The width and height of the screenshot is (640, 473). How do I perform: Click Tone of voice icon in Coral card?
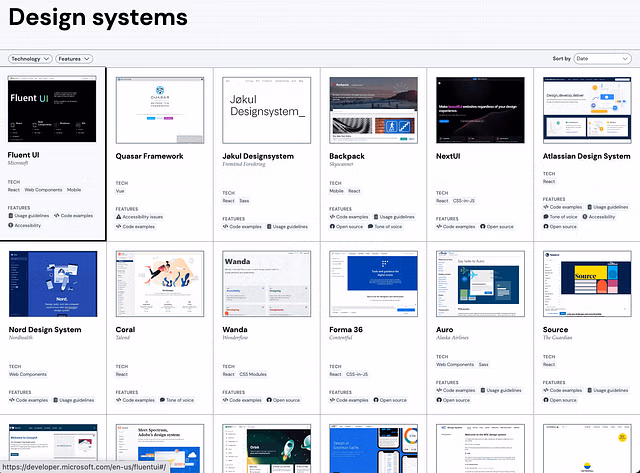click(162, 400)
